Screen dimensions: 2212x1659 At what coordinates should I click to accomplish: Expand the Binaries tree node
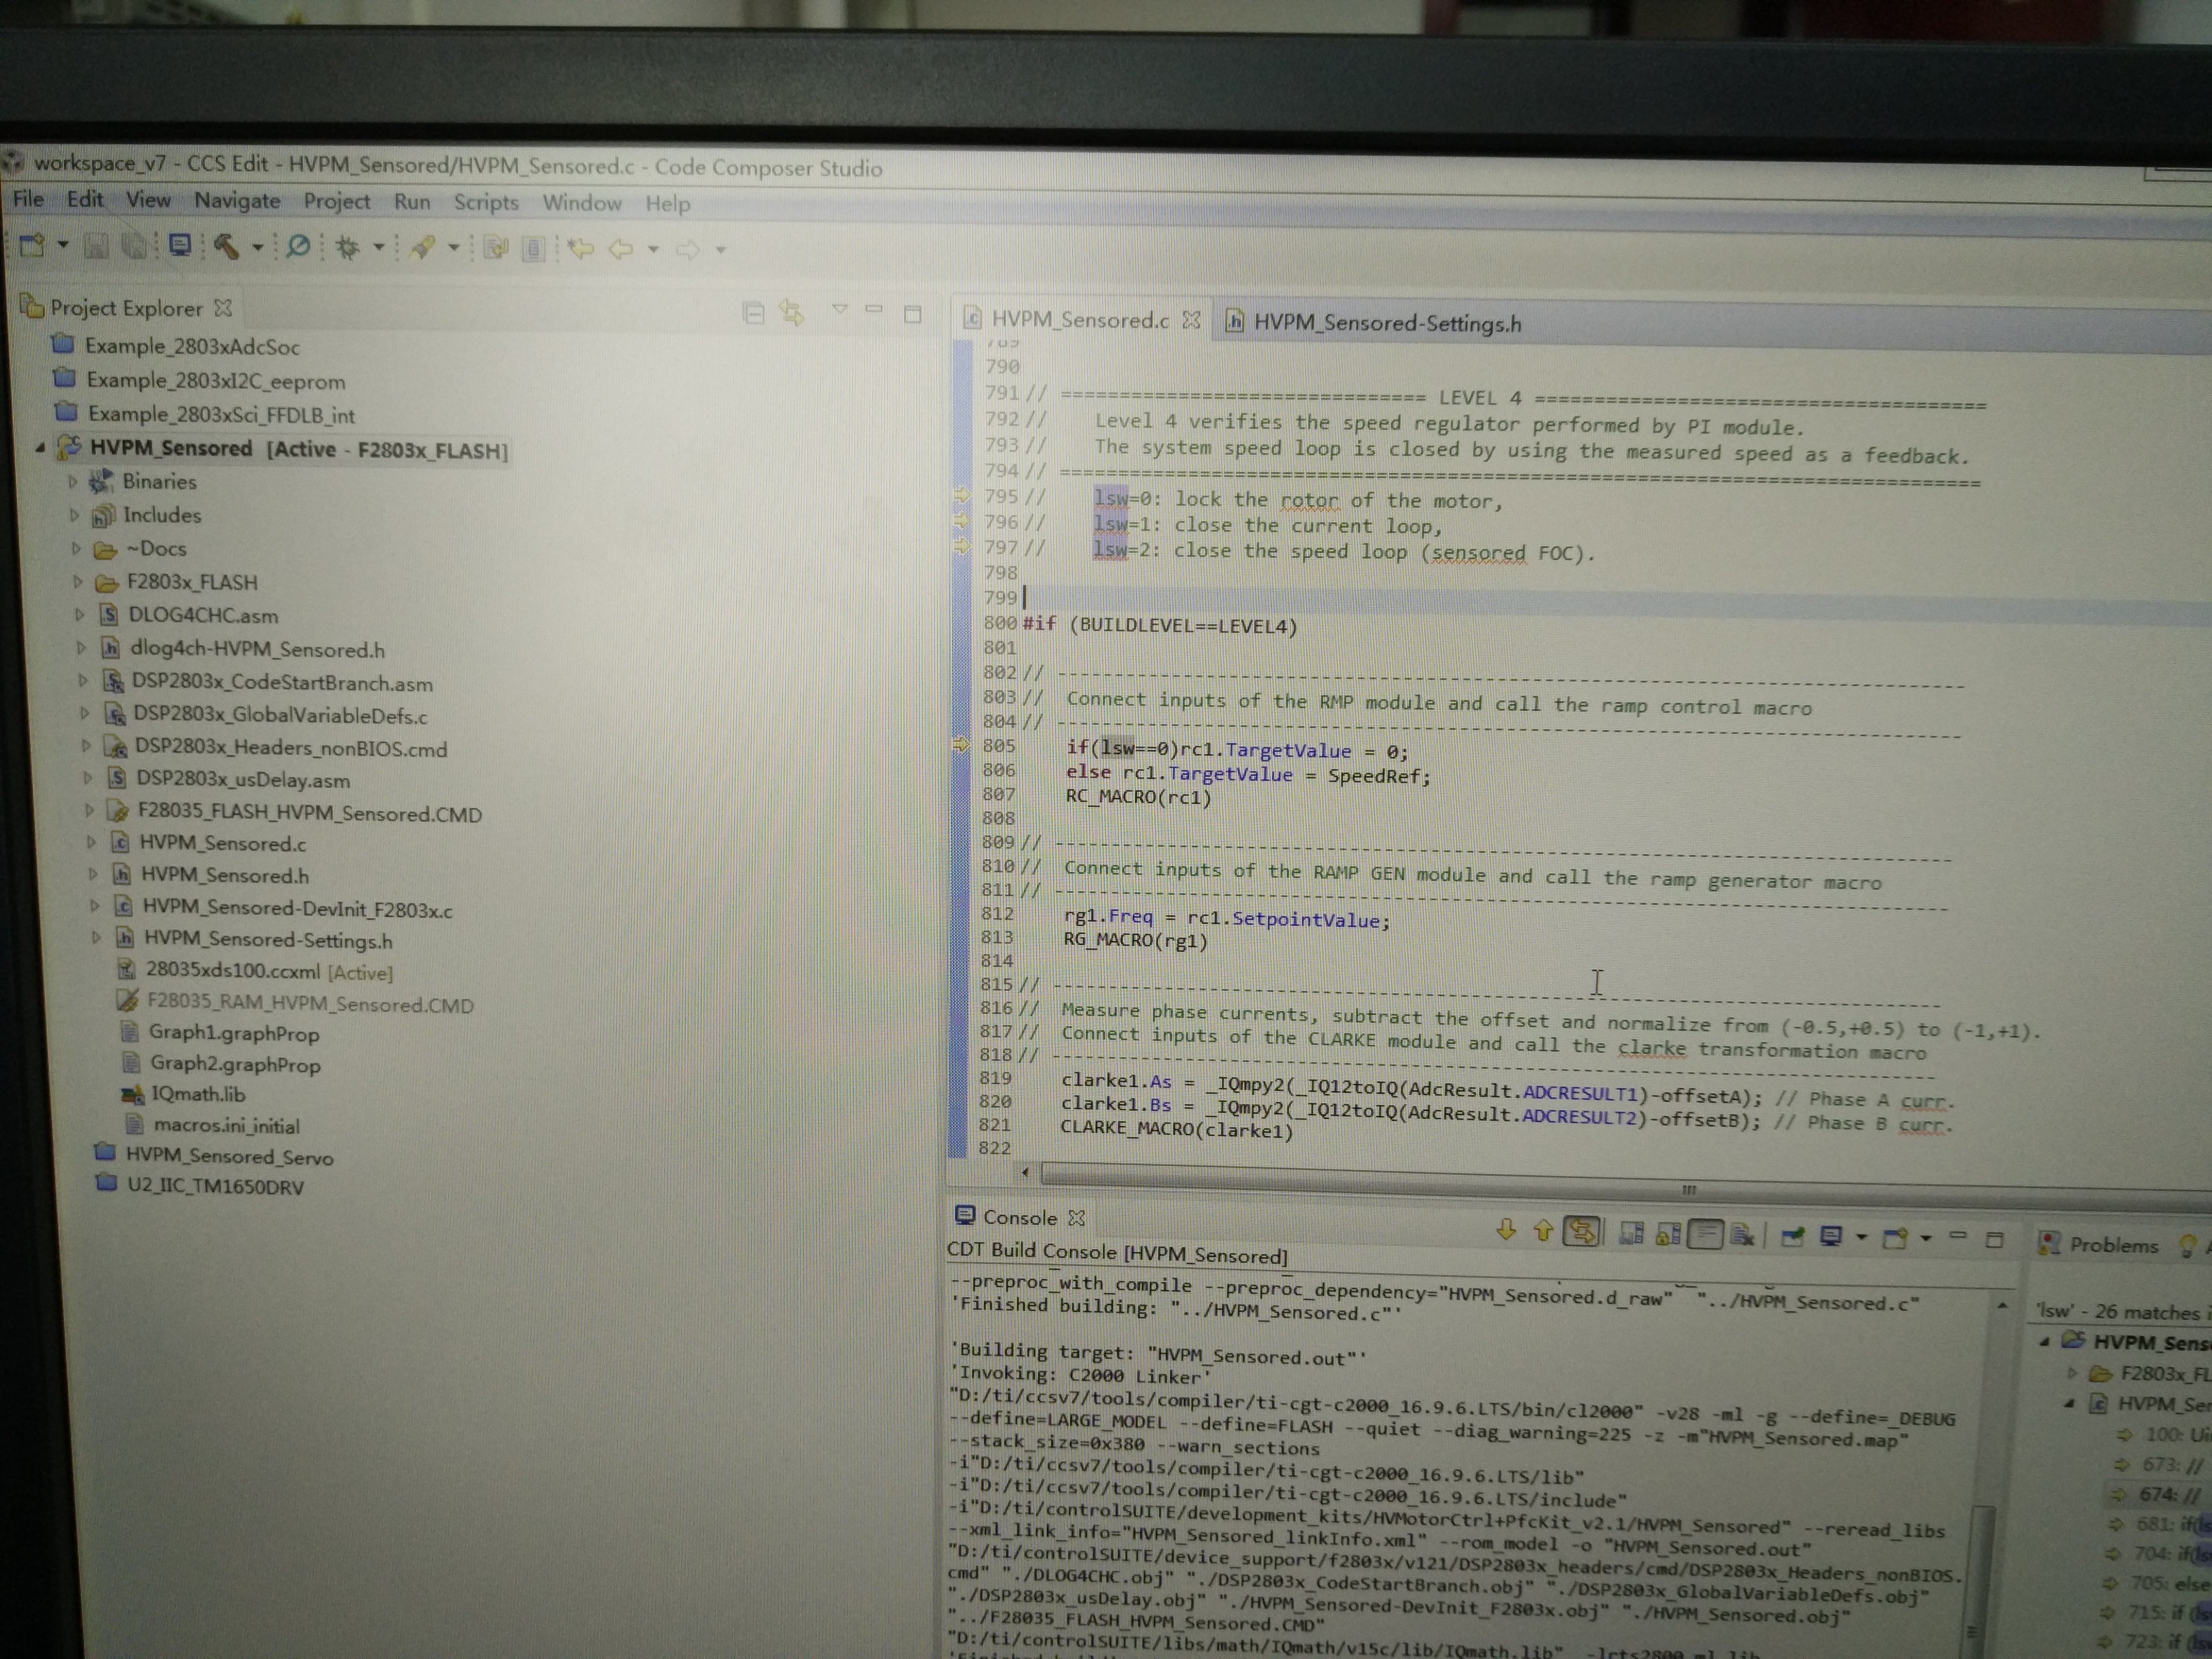point(74,482)
